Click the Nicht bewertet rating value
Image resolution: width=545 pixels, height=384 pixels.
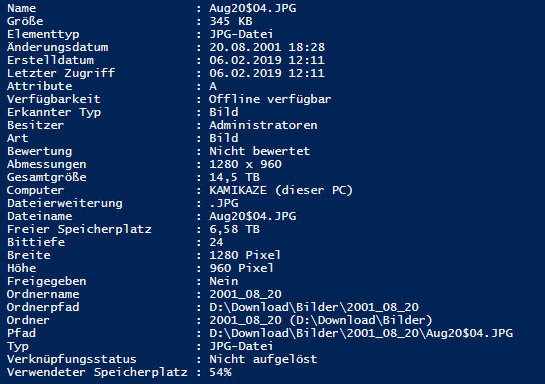[259, 151]
